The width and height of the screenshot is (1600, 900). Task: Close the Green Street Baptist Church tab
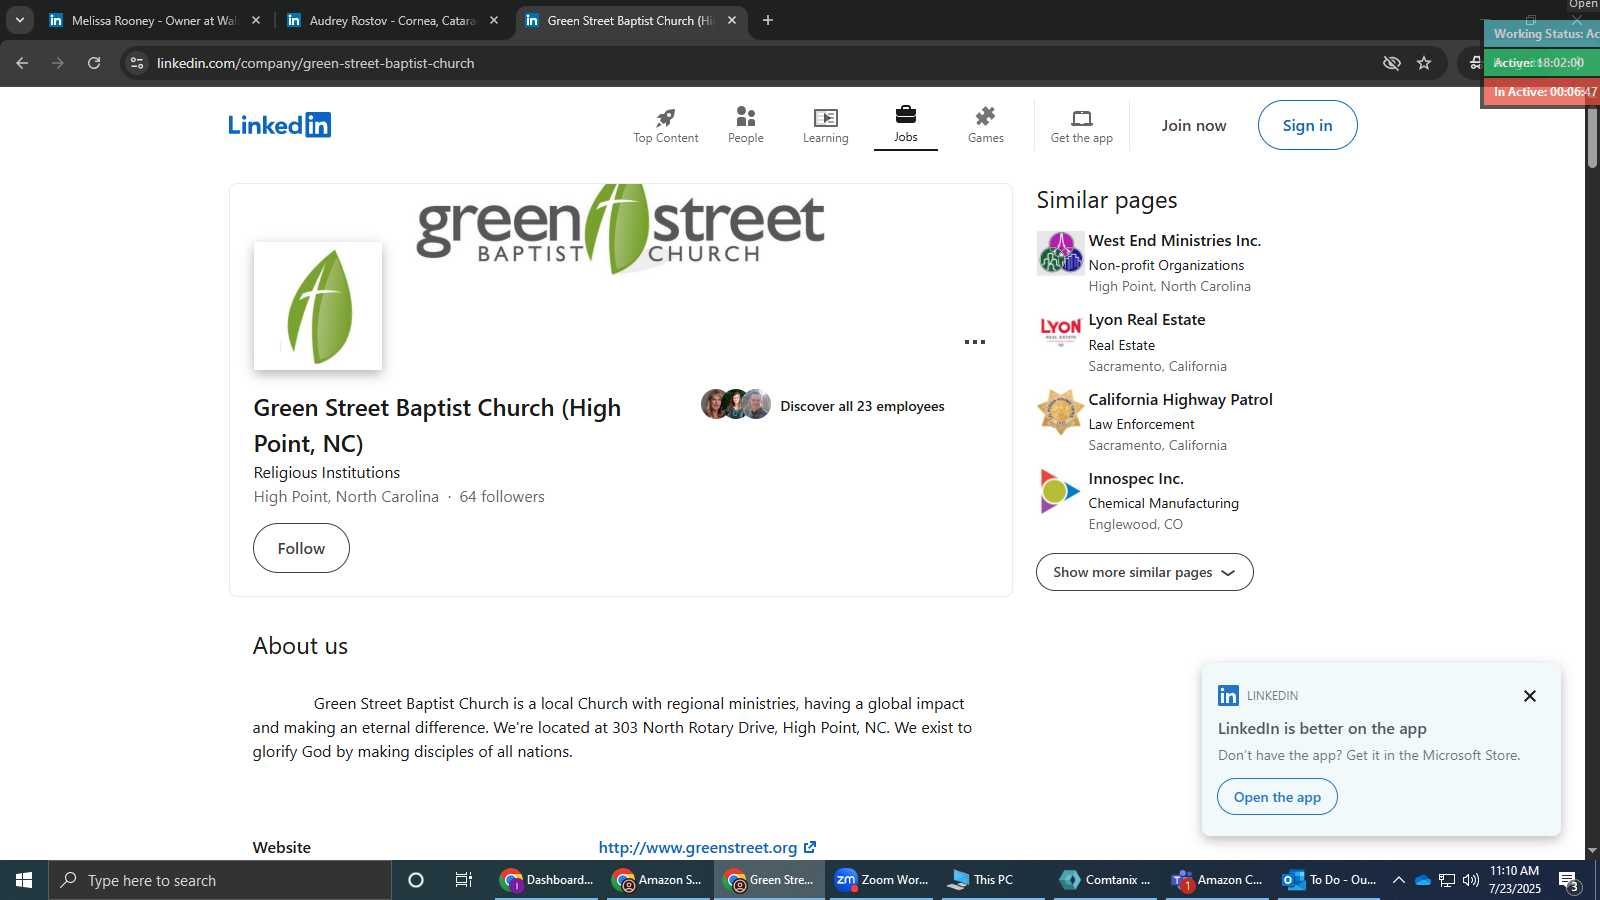pyautogui.click(x=732, y=20)
